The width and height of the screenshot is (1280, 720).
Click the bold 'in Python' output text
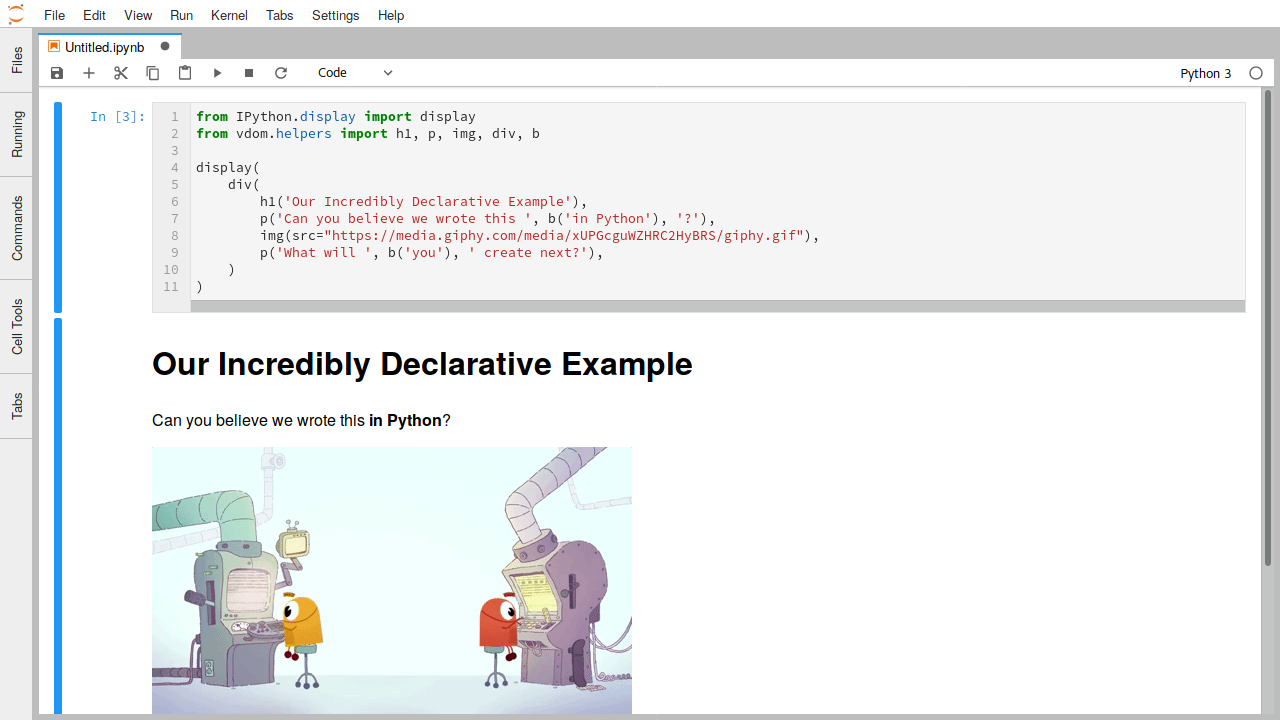pos(405,420)
